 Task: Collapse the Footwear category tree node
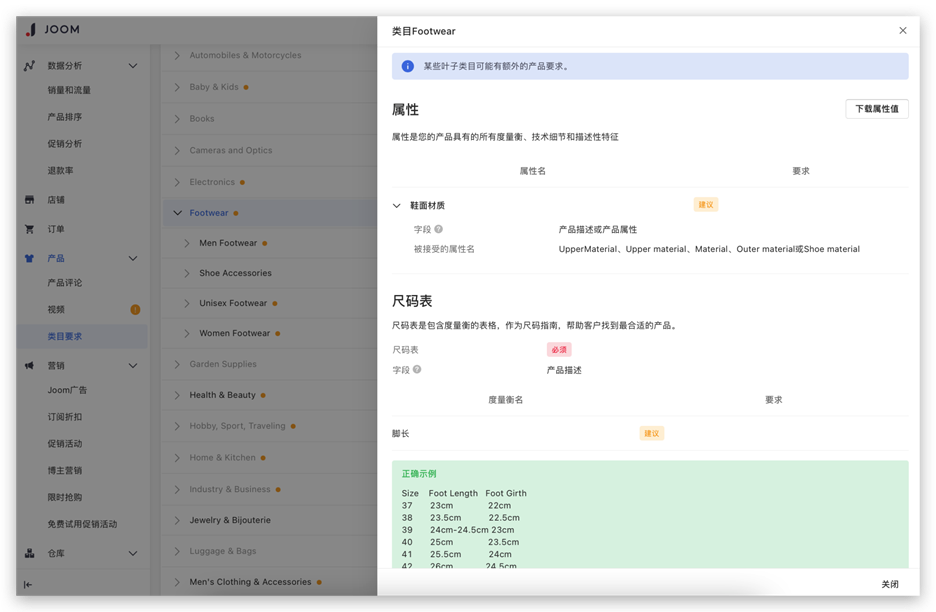pos(178,213)
